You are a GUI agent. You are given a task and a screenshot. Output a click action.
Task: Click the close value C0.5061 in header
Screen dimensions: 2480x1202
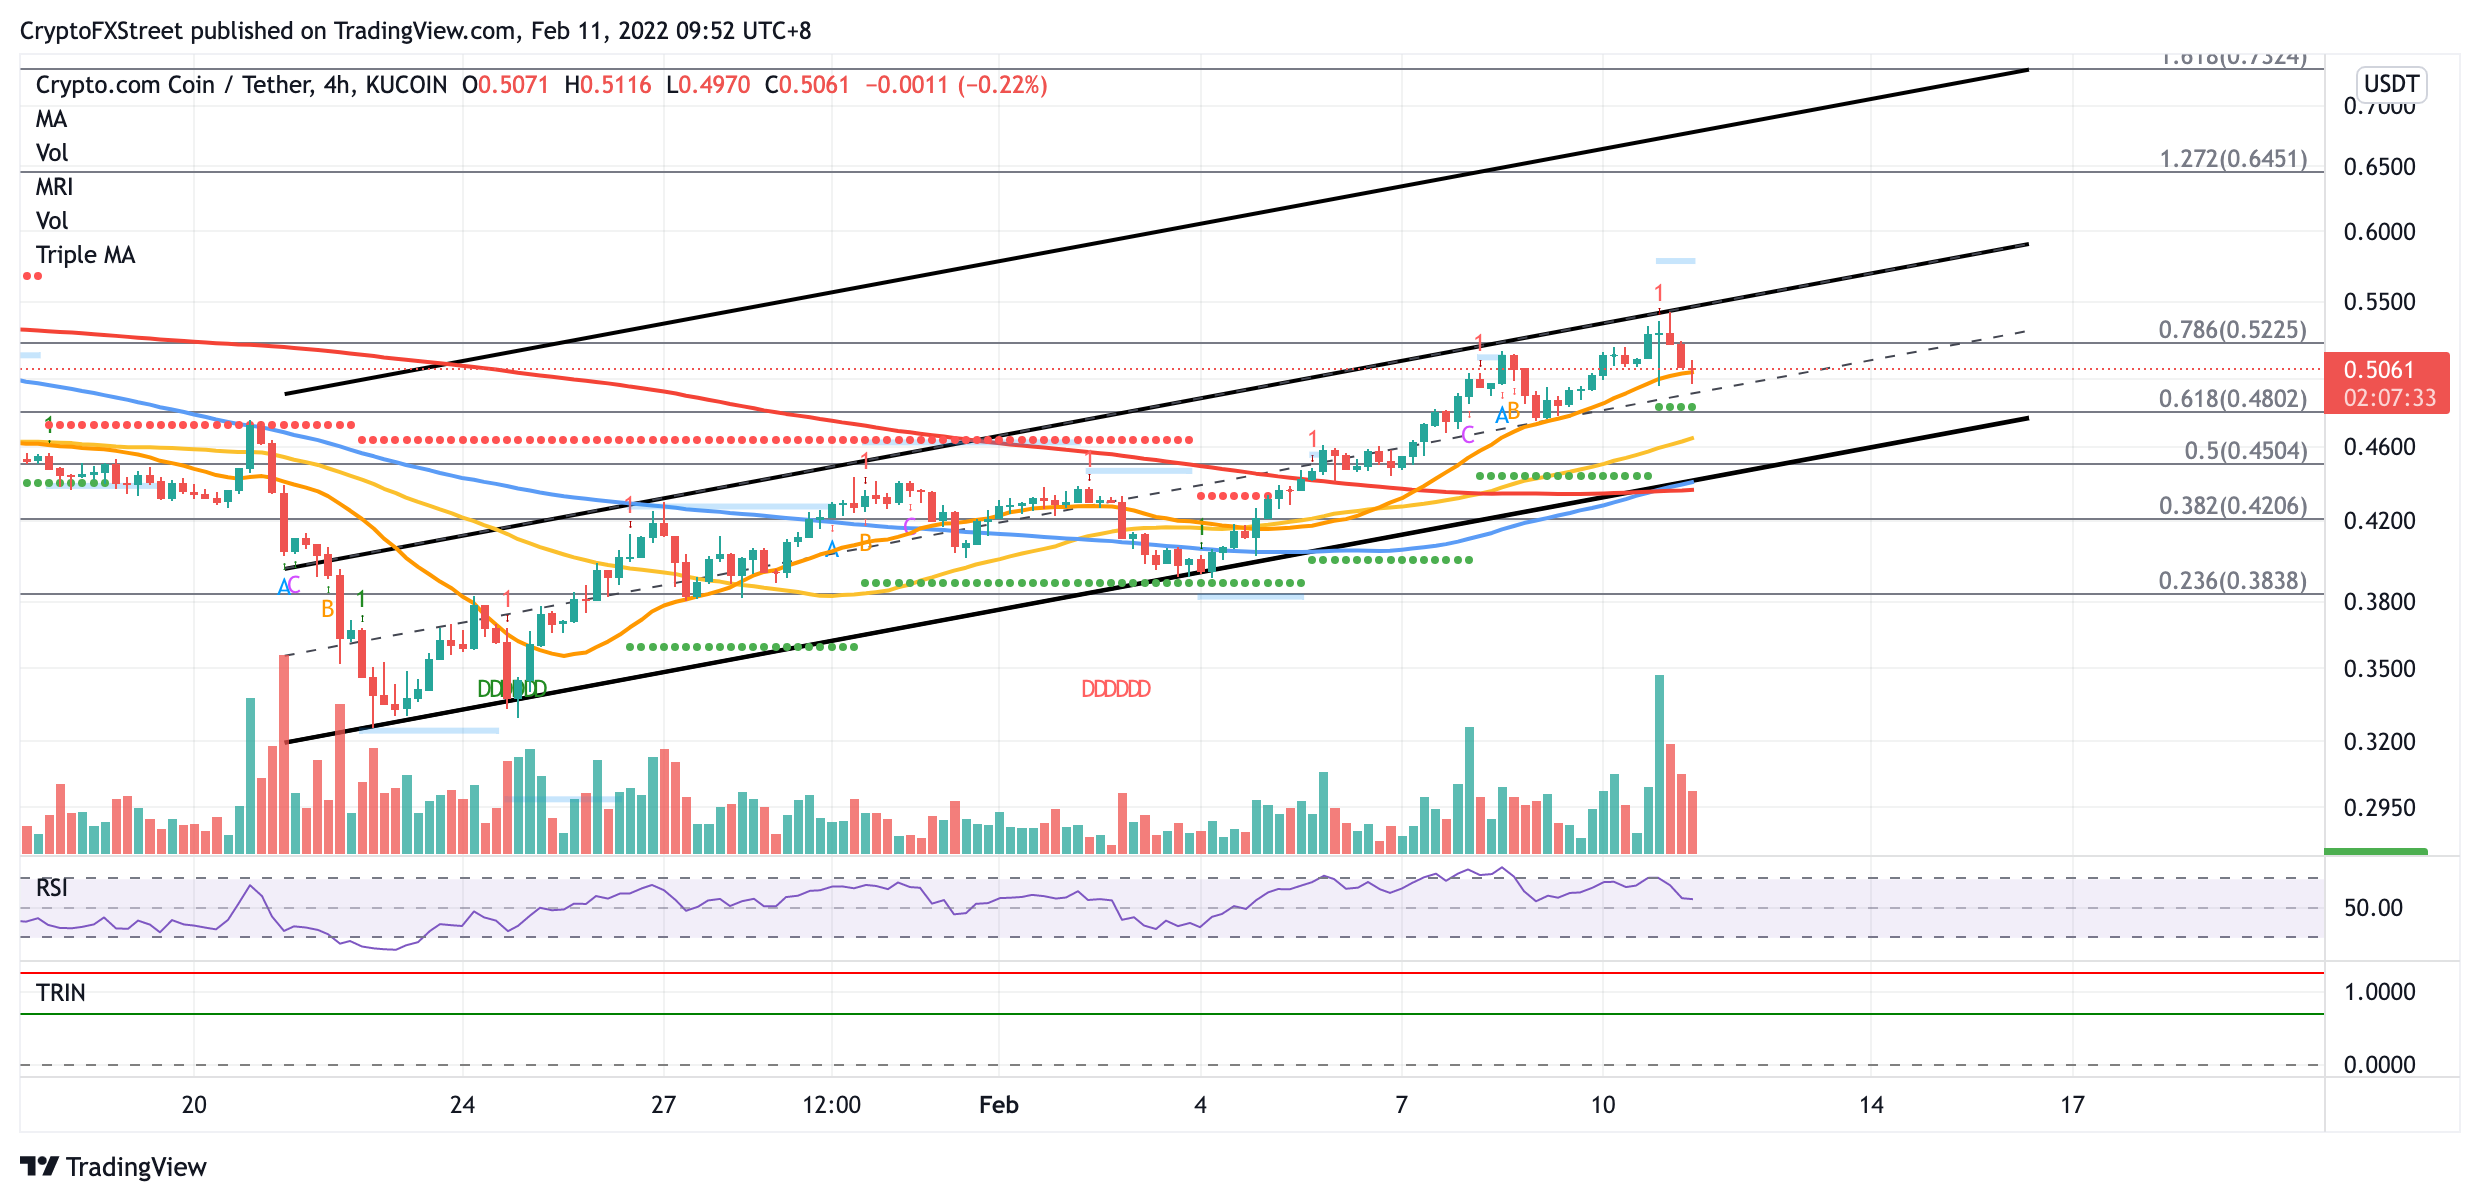tap(807, 85)
